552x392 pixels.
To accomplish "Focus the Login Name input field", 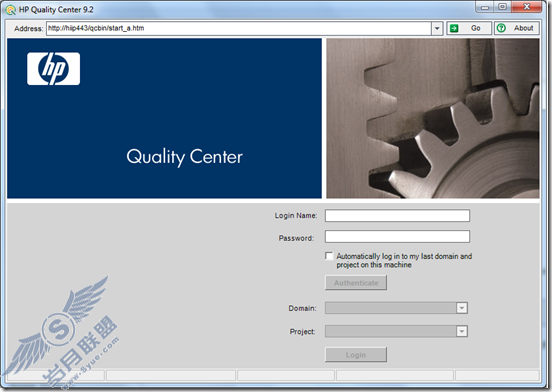I will tap(397, 215).
